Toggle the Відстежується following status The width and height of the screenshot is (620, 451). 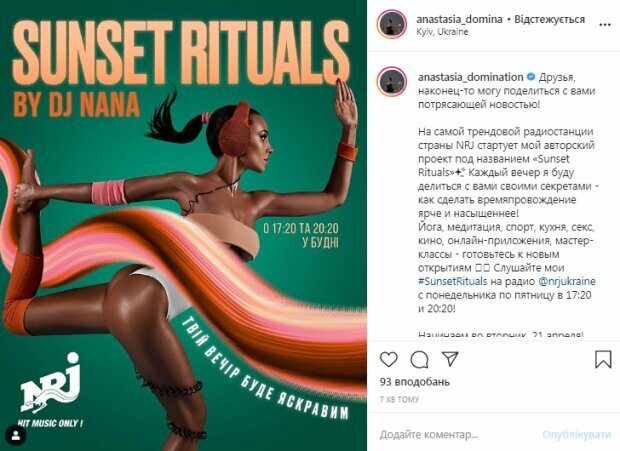(x=550, y=19)
